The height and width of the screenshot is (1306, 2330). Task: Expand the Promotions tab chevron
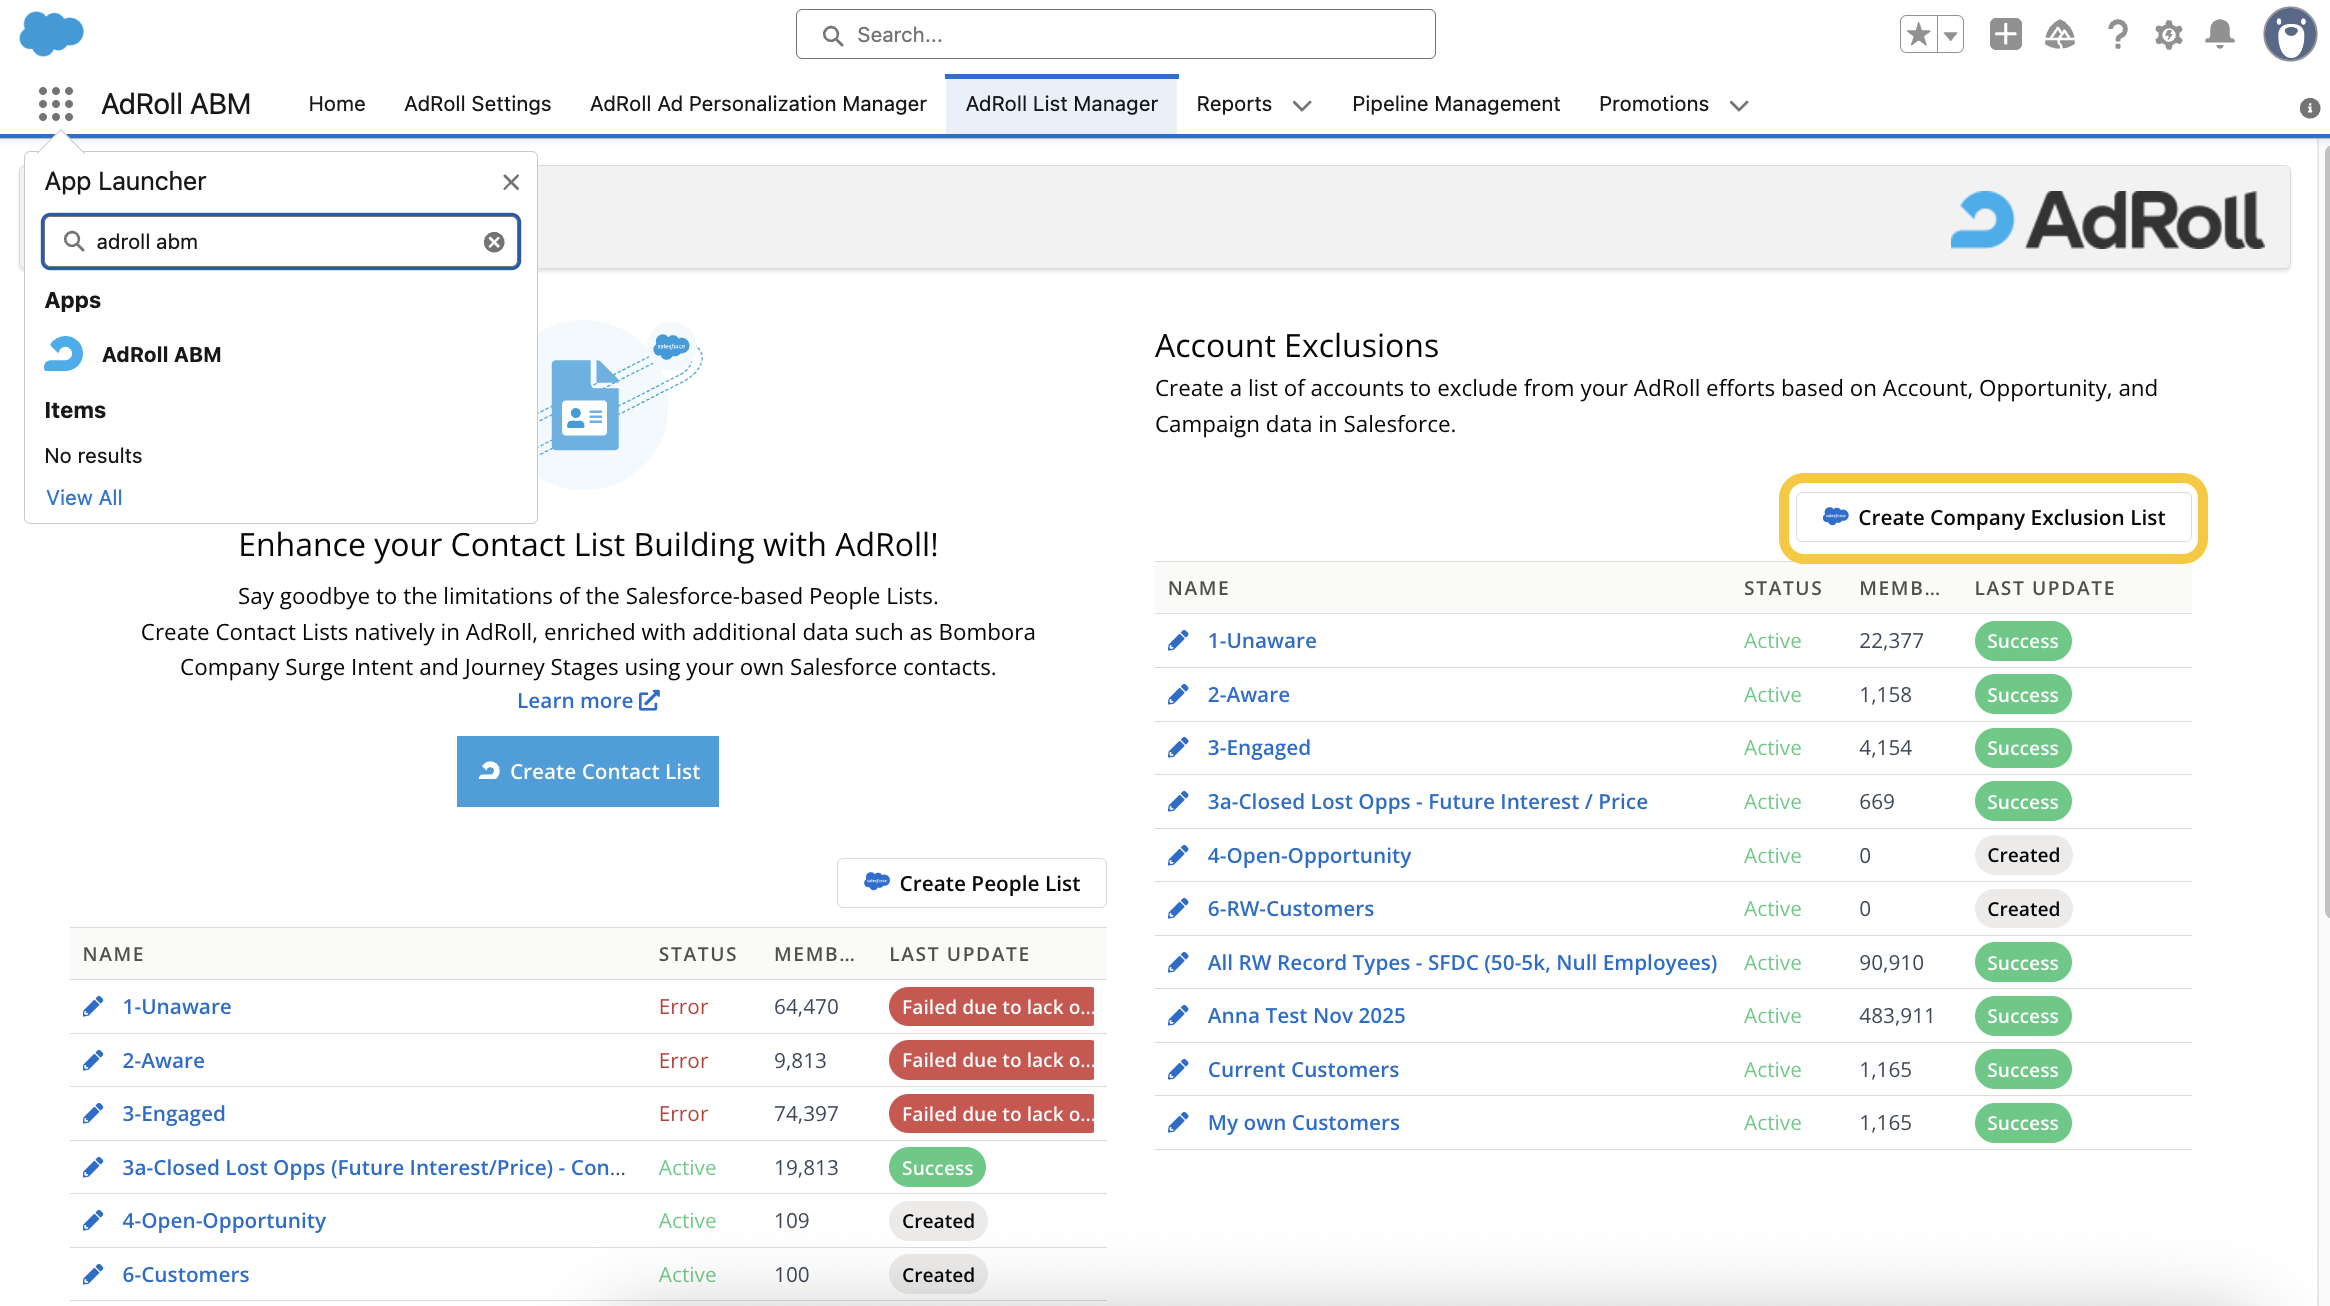click(x=1739, y=105)
